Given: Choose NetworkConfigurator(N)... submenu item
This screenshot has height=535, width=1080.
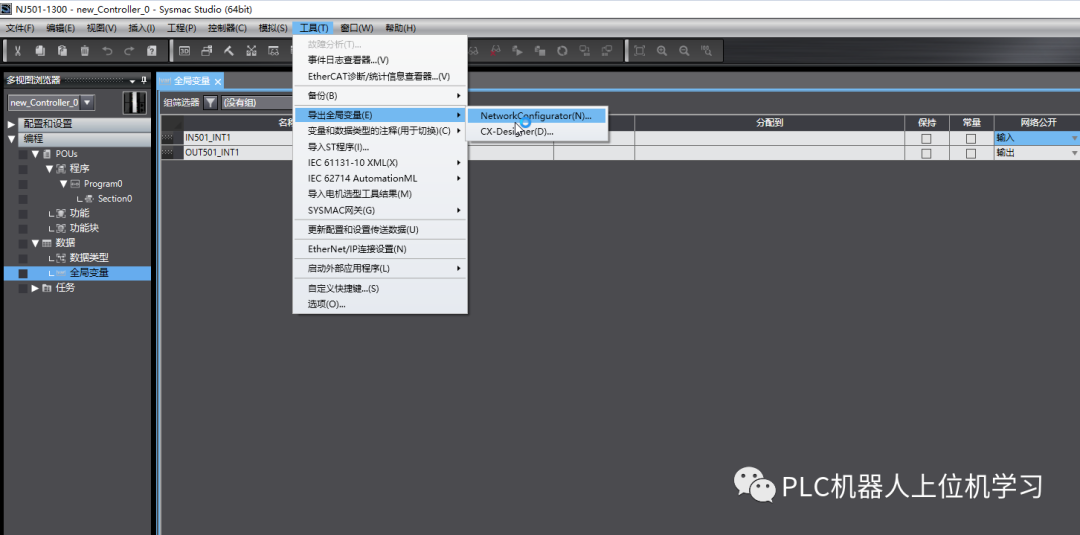Looking at the screenshot, I should (536, 116).
